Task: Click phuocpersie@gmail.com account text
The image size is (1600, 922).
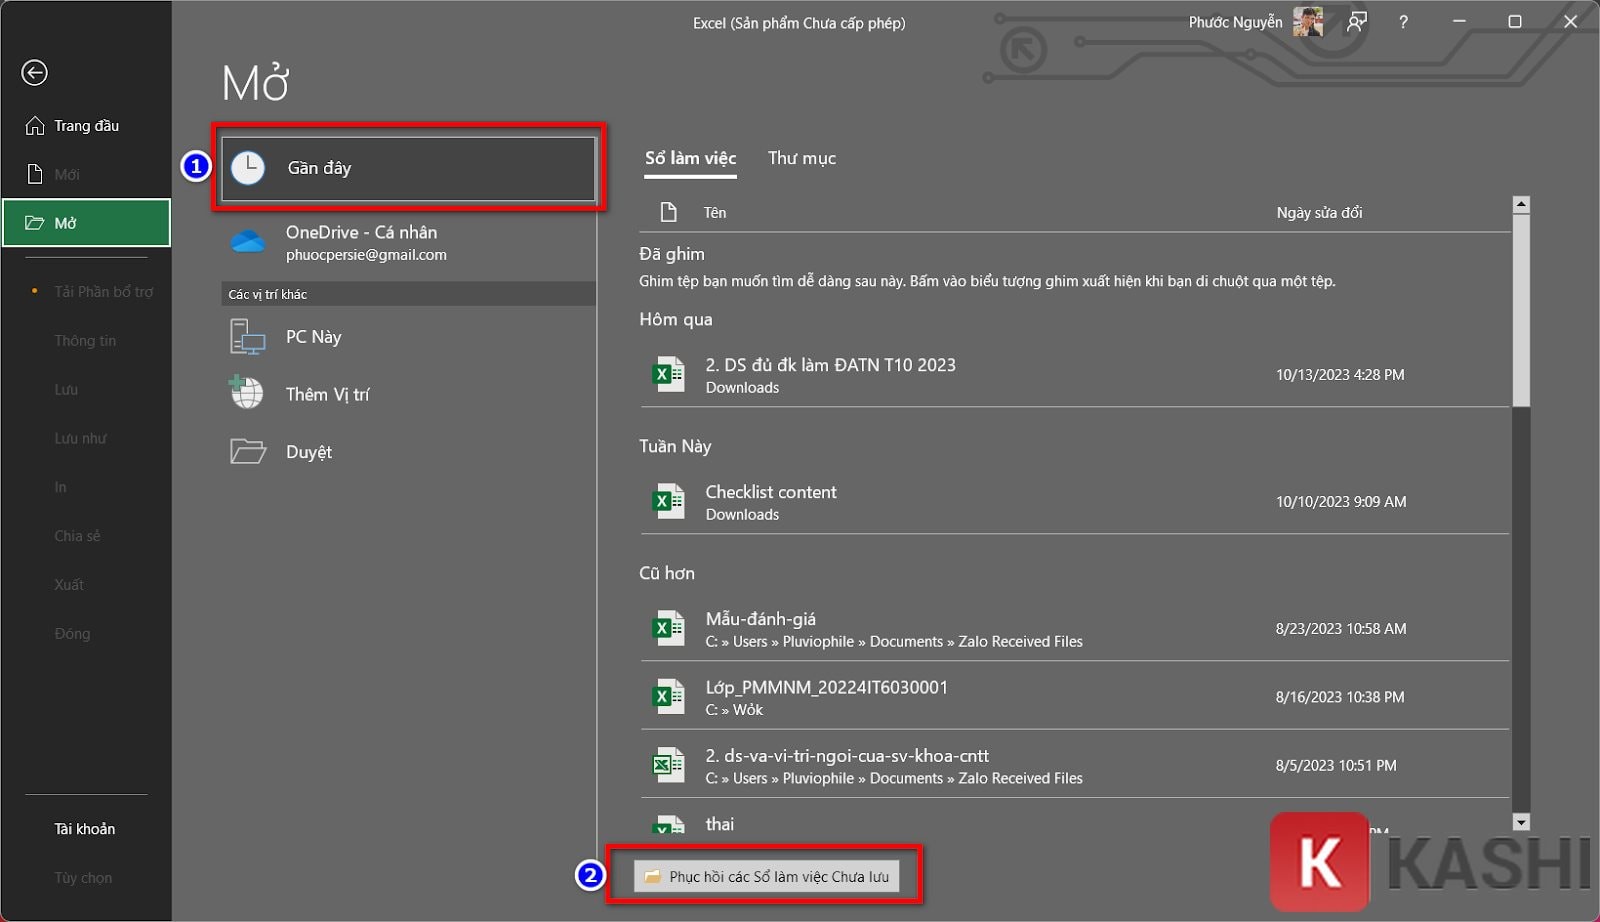Action: (366, 255)
